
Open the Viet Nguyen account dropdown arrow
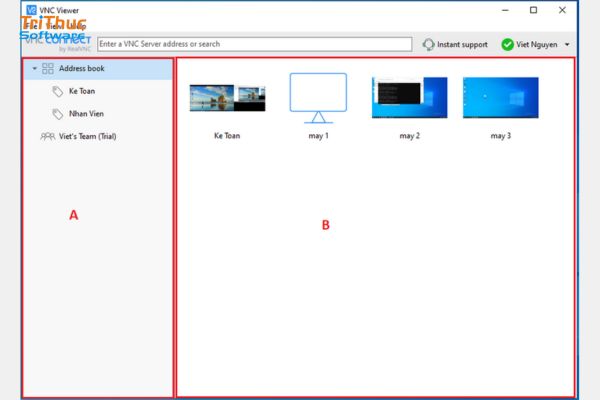click(567, 45)
